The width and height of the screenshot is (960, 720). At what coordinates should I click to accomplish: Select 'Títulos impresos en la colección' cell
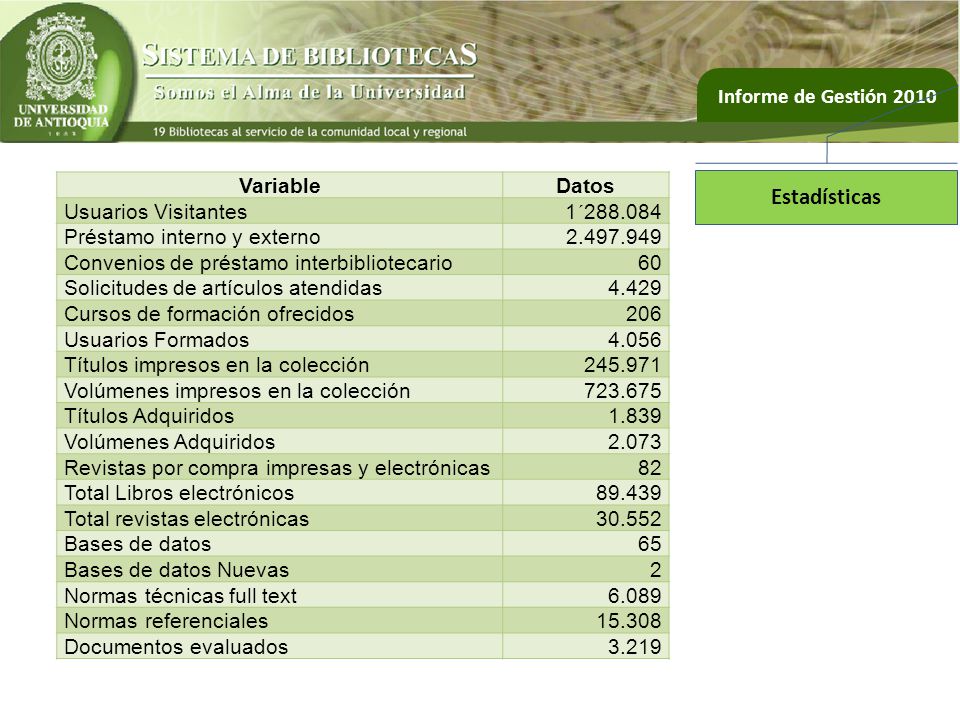click(280, 365)
